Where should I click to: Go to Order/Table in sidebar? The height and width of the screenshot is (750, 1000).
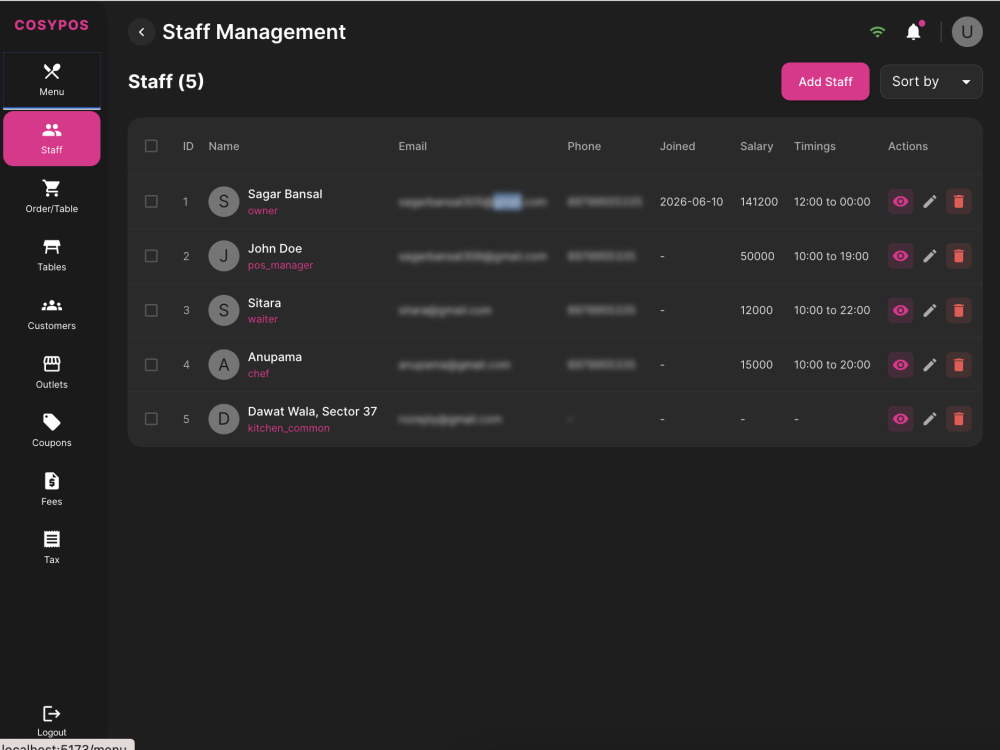point(52,196)
